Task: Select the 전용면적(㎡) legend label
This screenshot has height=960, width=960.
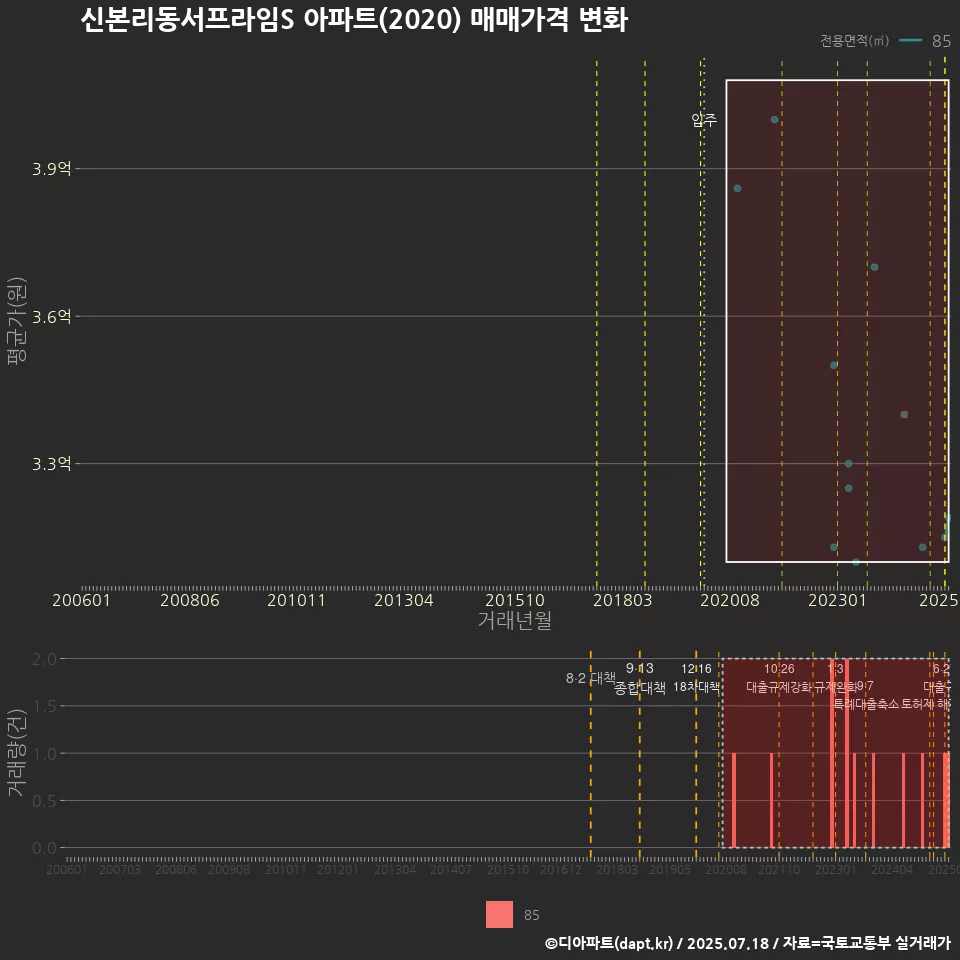Action: click(854, 40)
